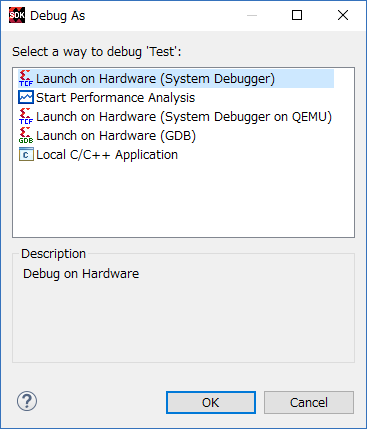This screenshot has height=429, width=367.
Task: Confirm with the OK button
Action: [211, 402]
